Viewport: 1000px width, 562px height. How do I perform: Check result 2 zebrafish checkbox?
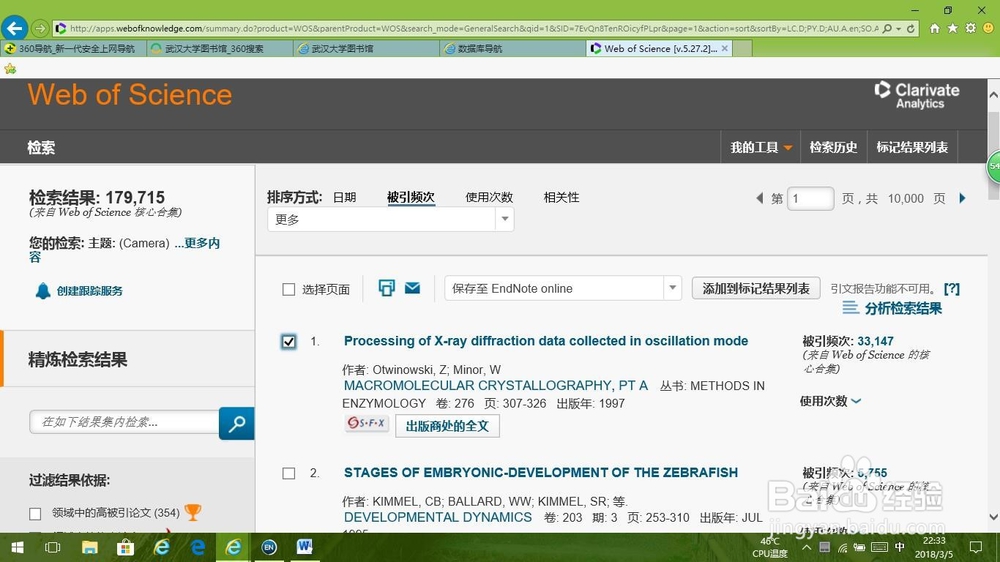click(x=289, y=473)
